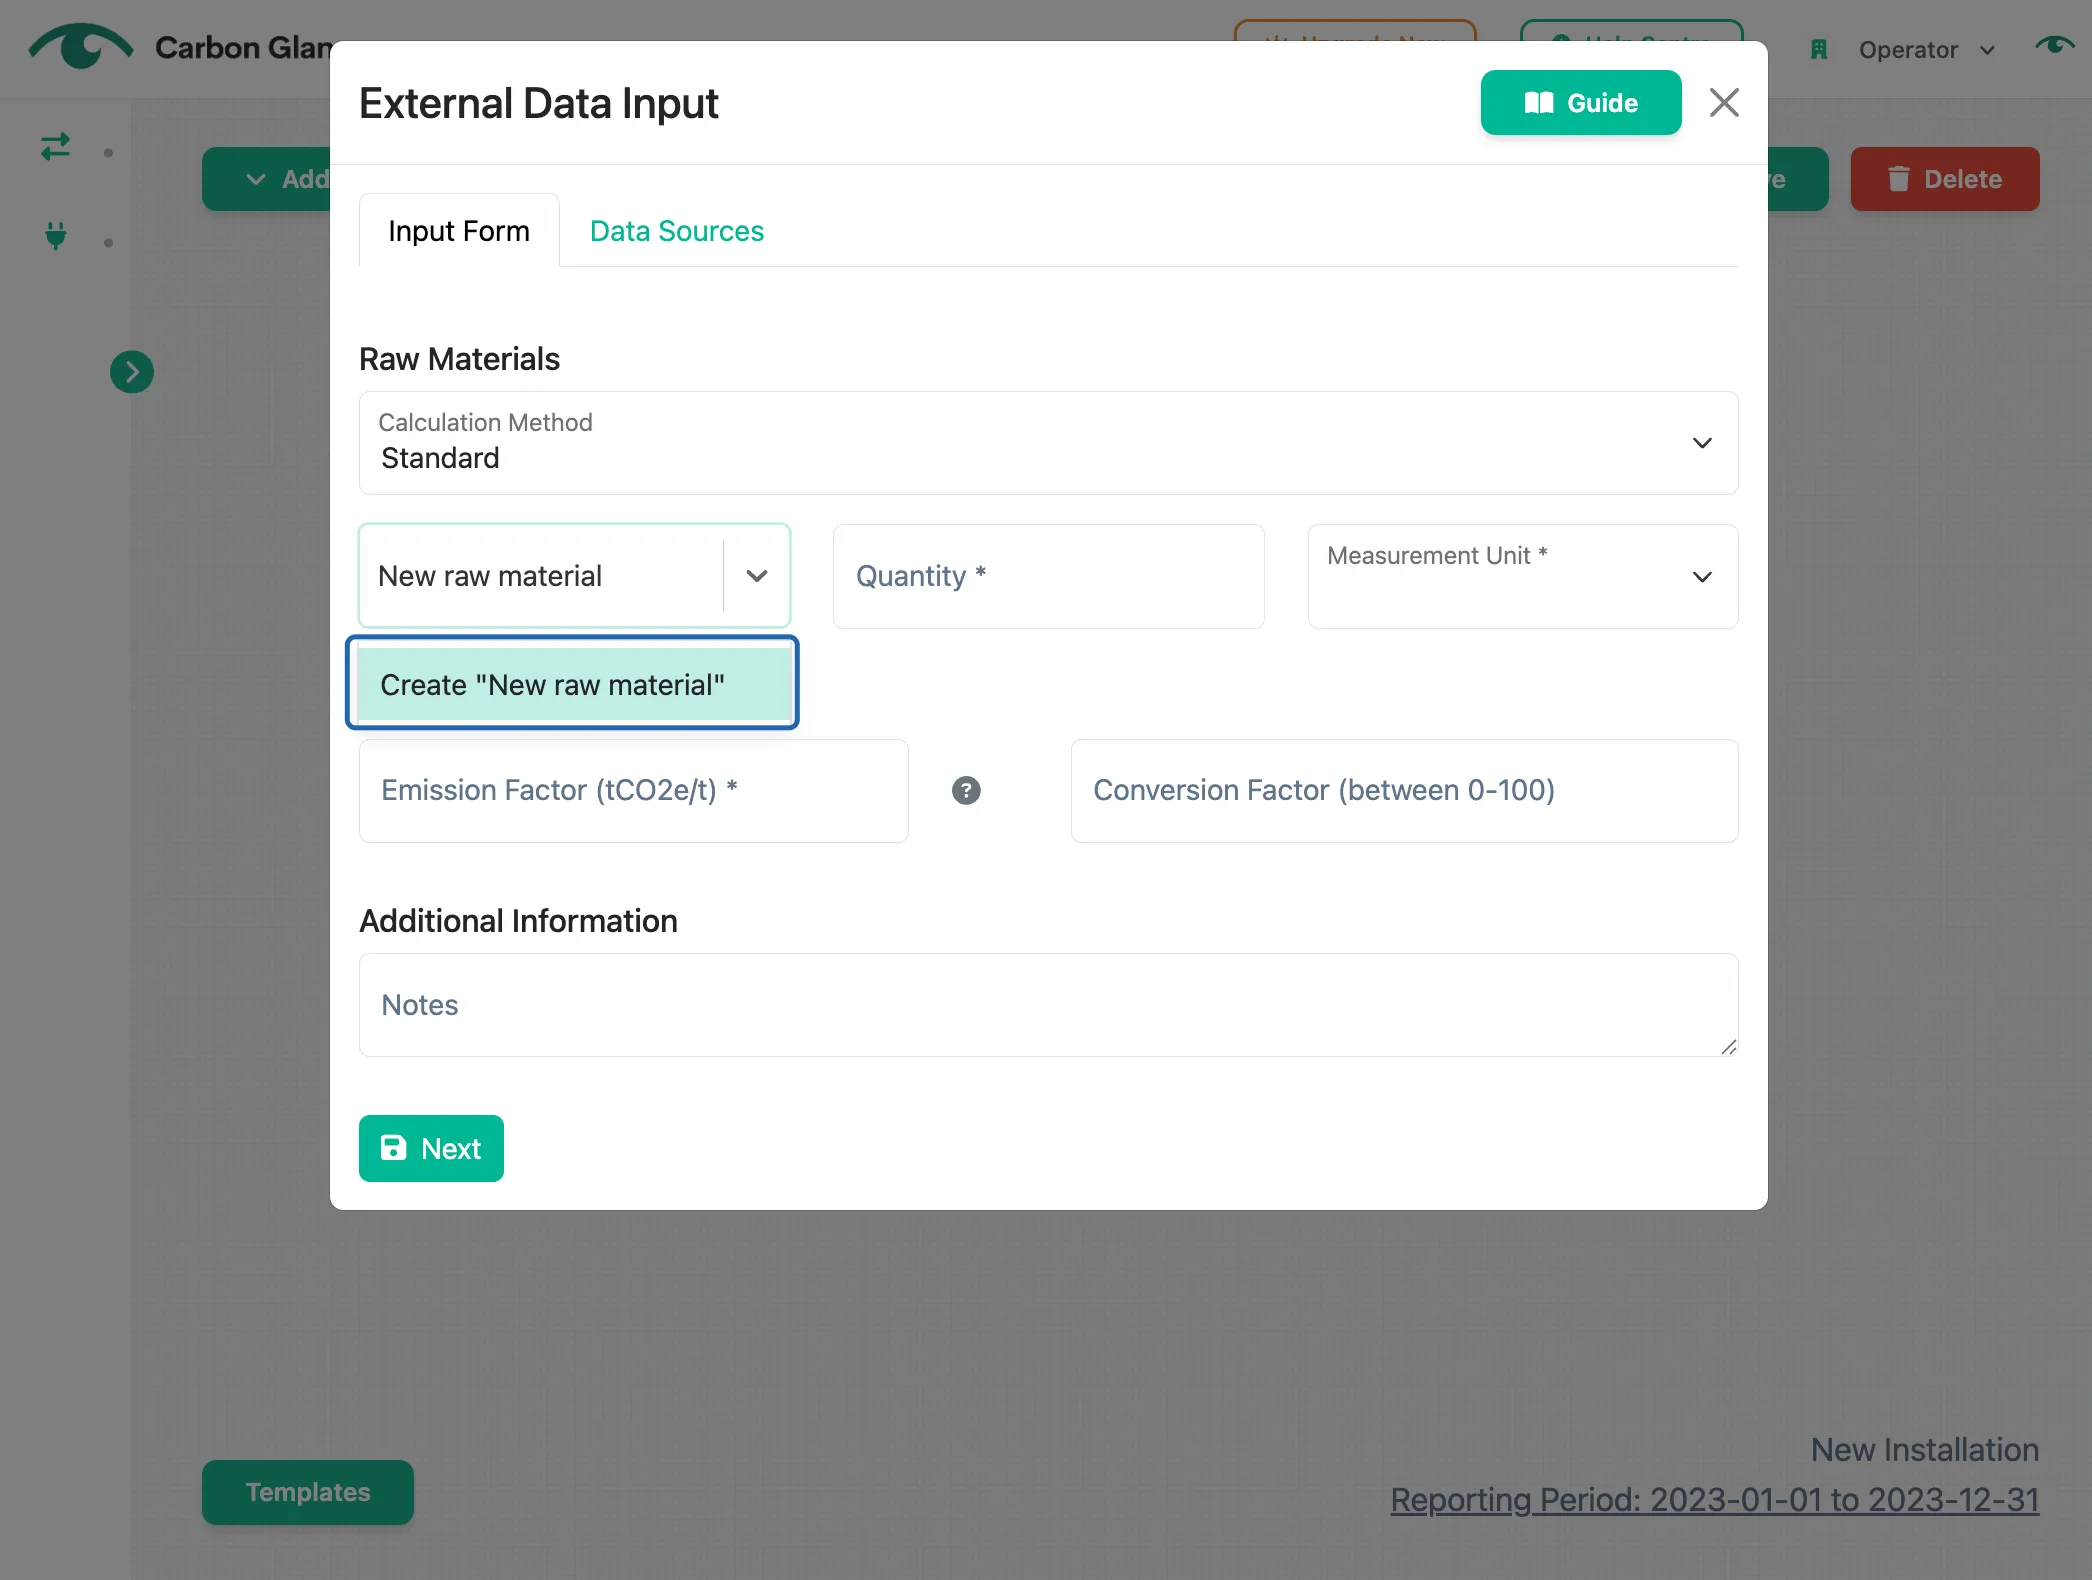Screen dimensions: 2092x1580
Task: Click into the Notes text area
Action: tap(1048, 1005)
